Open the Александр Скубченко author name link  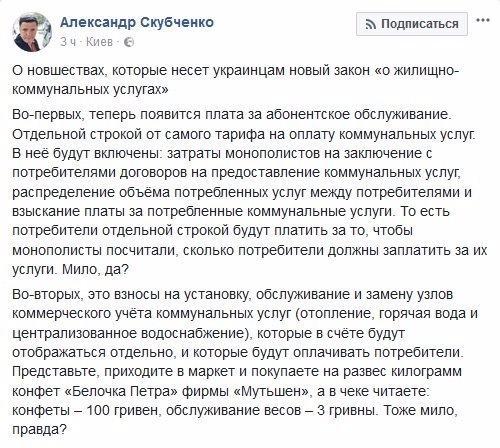tap(137, 22)
